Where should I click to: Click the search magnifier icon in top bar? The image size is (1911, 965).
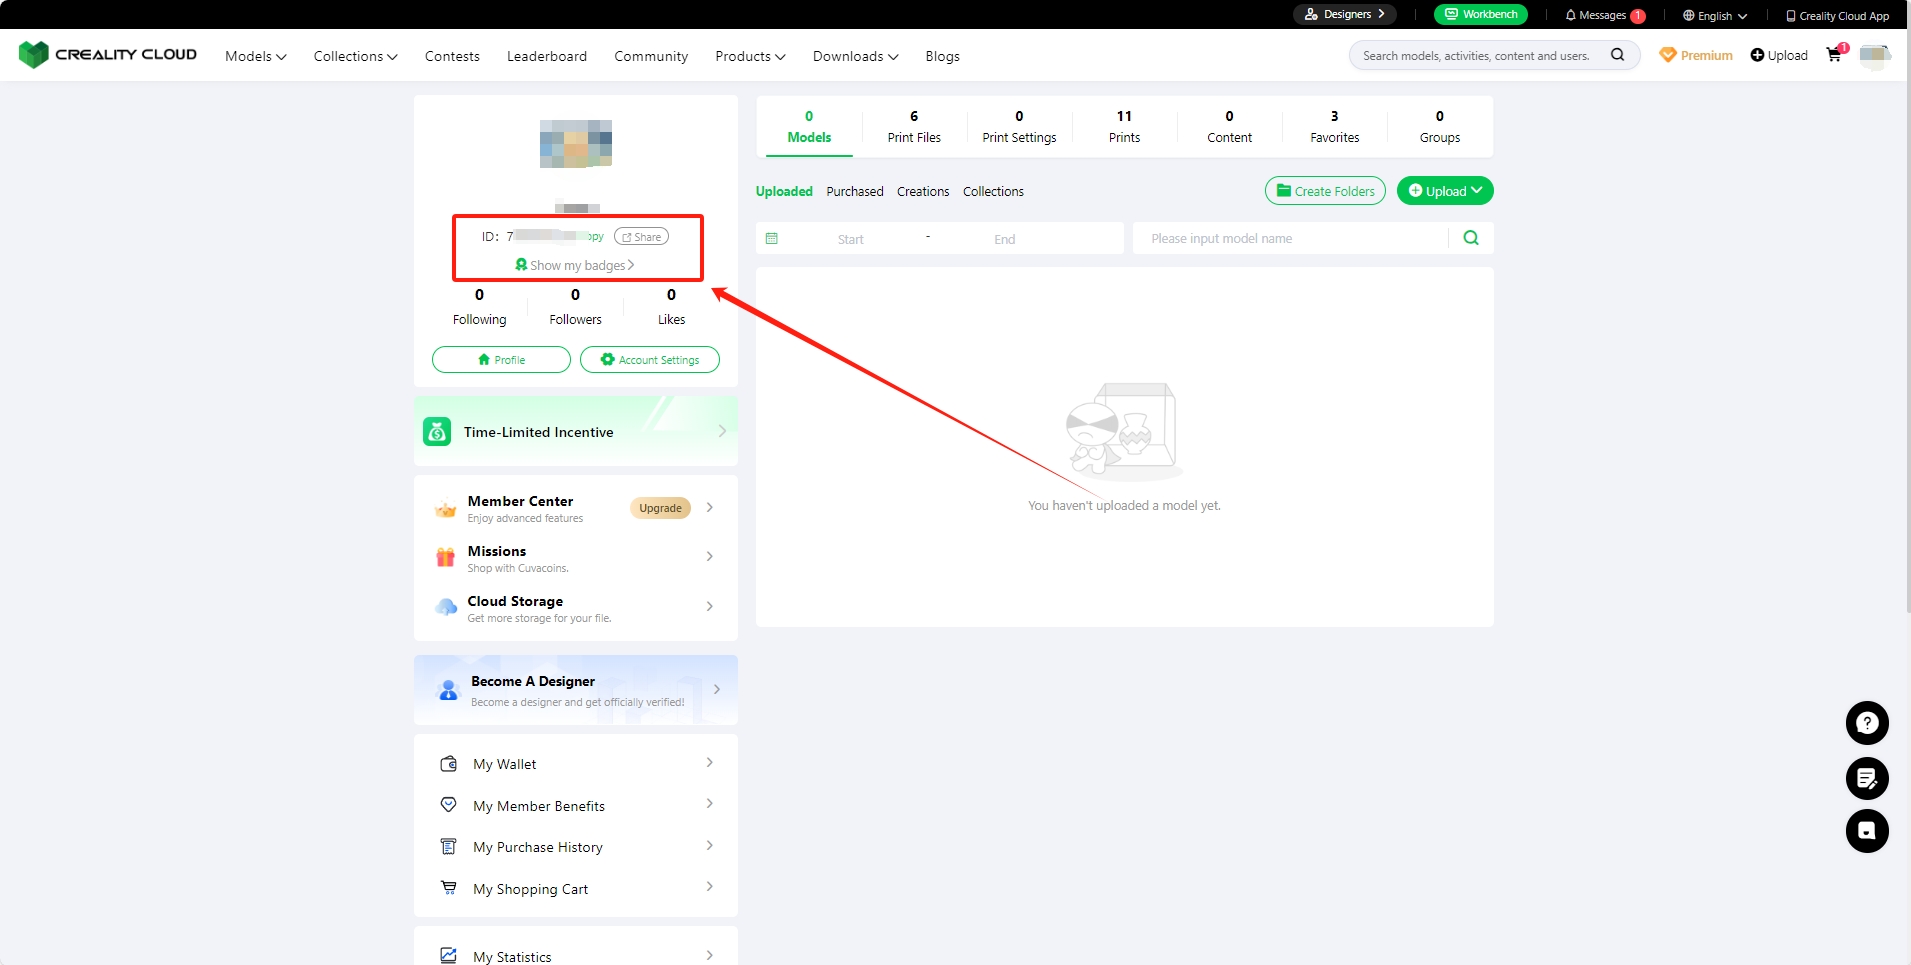pyautogui.click(x=1617, y=55)
